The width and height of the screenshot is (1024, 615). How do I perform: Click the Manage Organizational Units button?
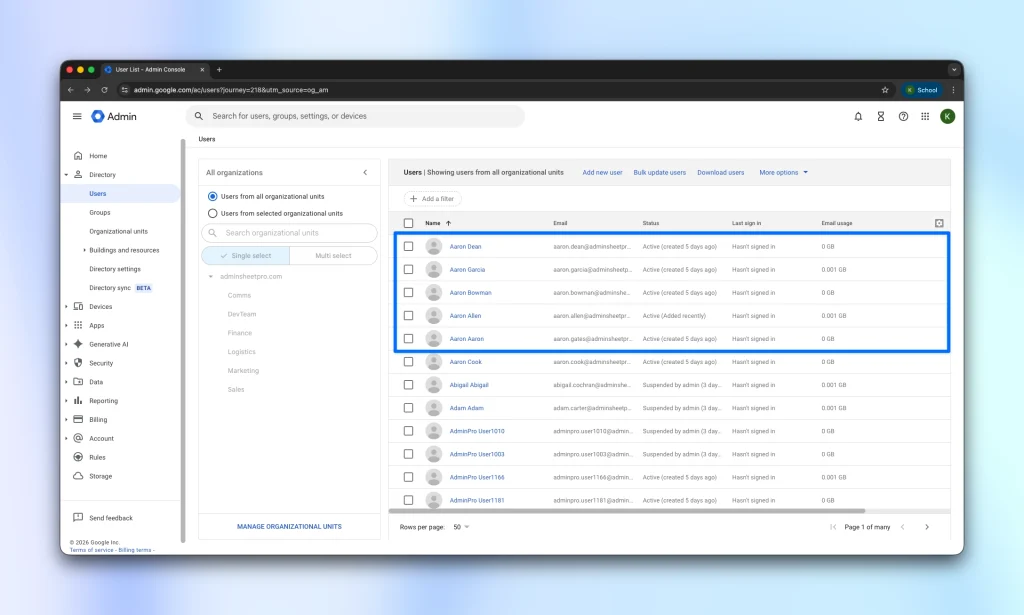click(x=289, y=526)
